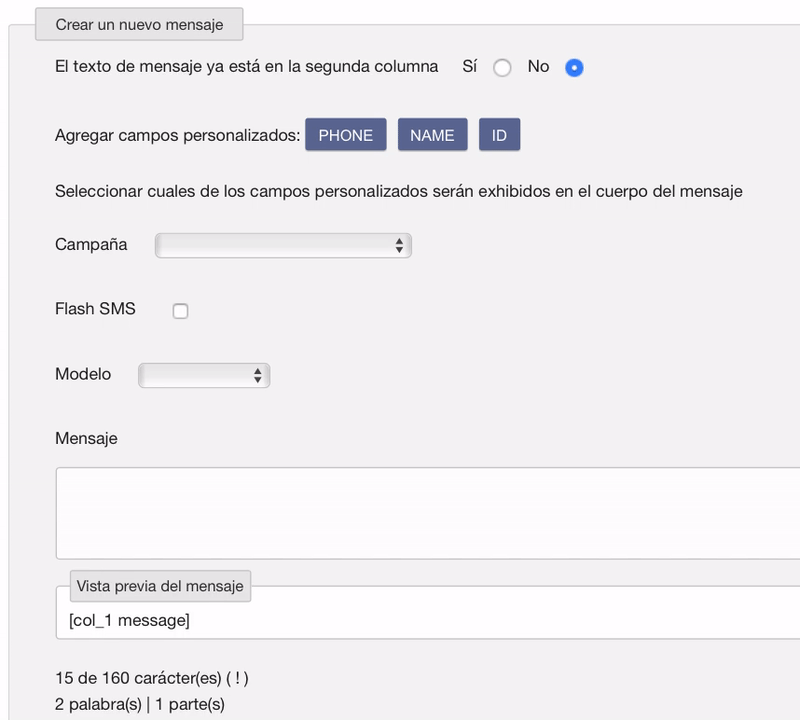
Task: Click the [col_1 message] preview text
Action: 130,620
